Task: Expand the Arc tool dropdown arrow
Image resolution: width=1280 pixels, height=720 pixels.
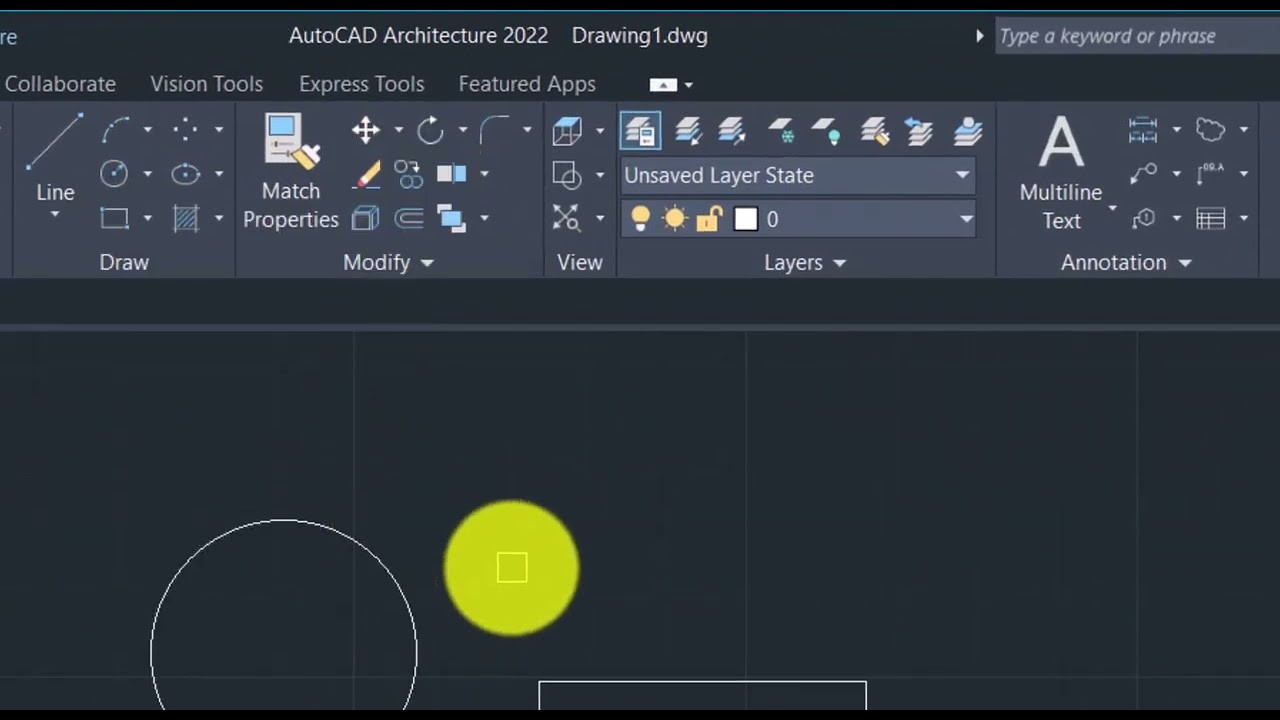Action: click(147, 130)
